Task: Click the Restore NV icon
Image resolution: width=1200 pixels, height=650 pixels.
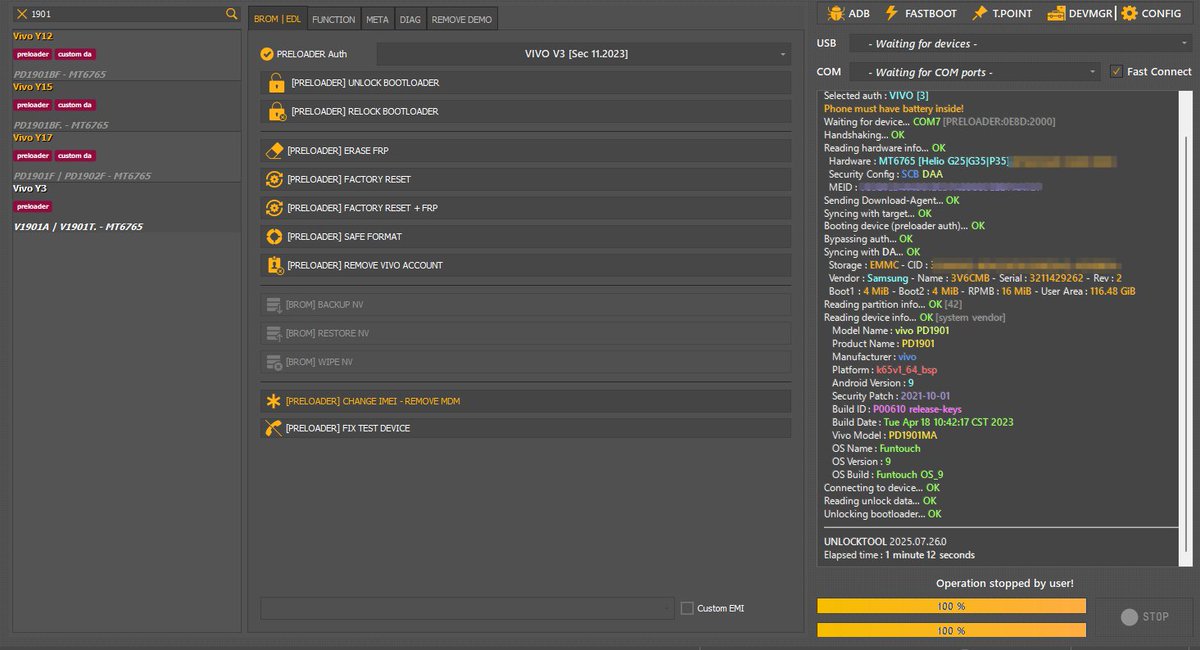Action: (274, 333)
